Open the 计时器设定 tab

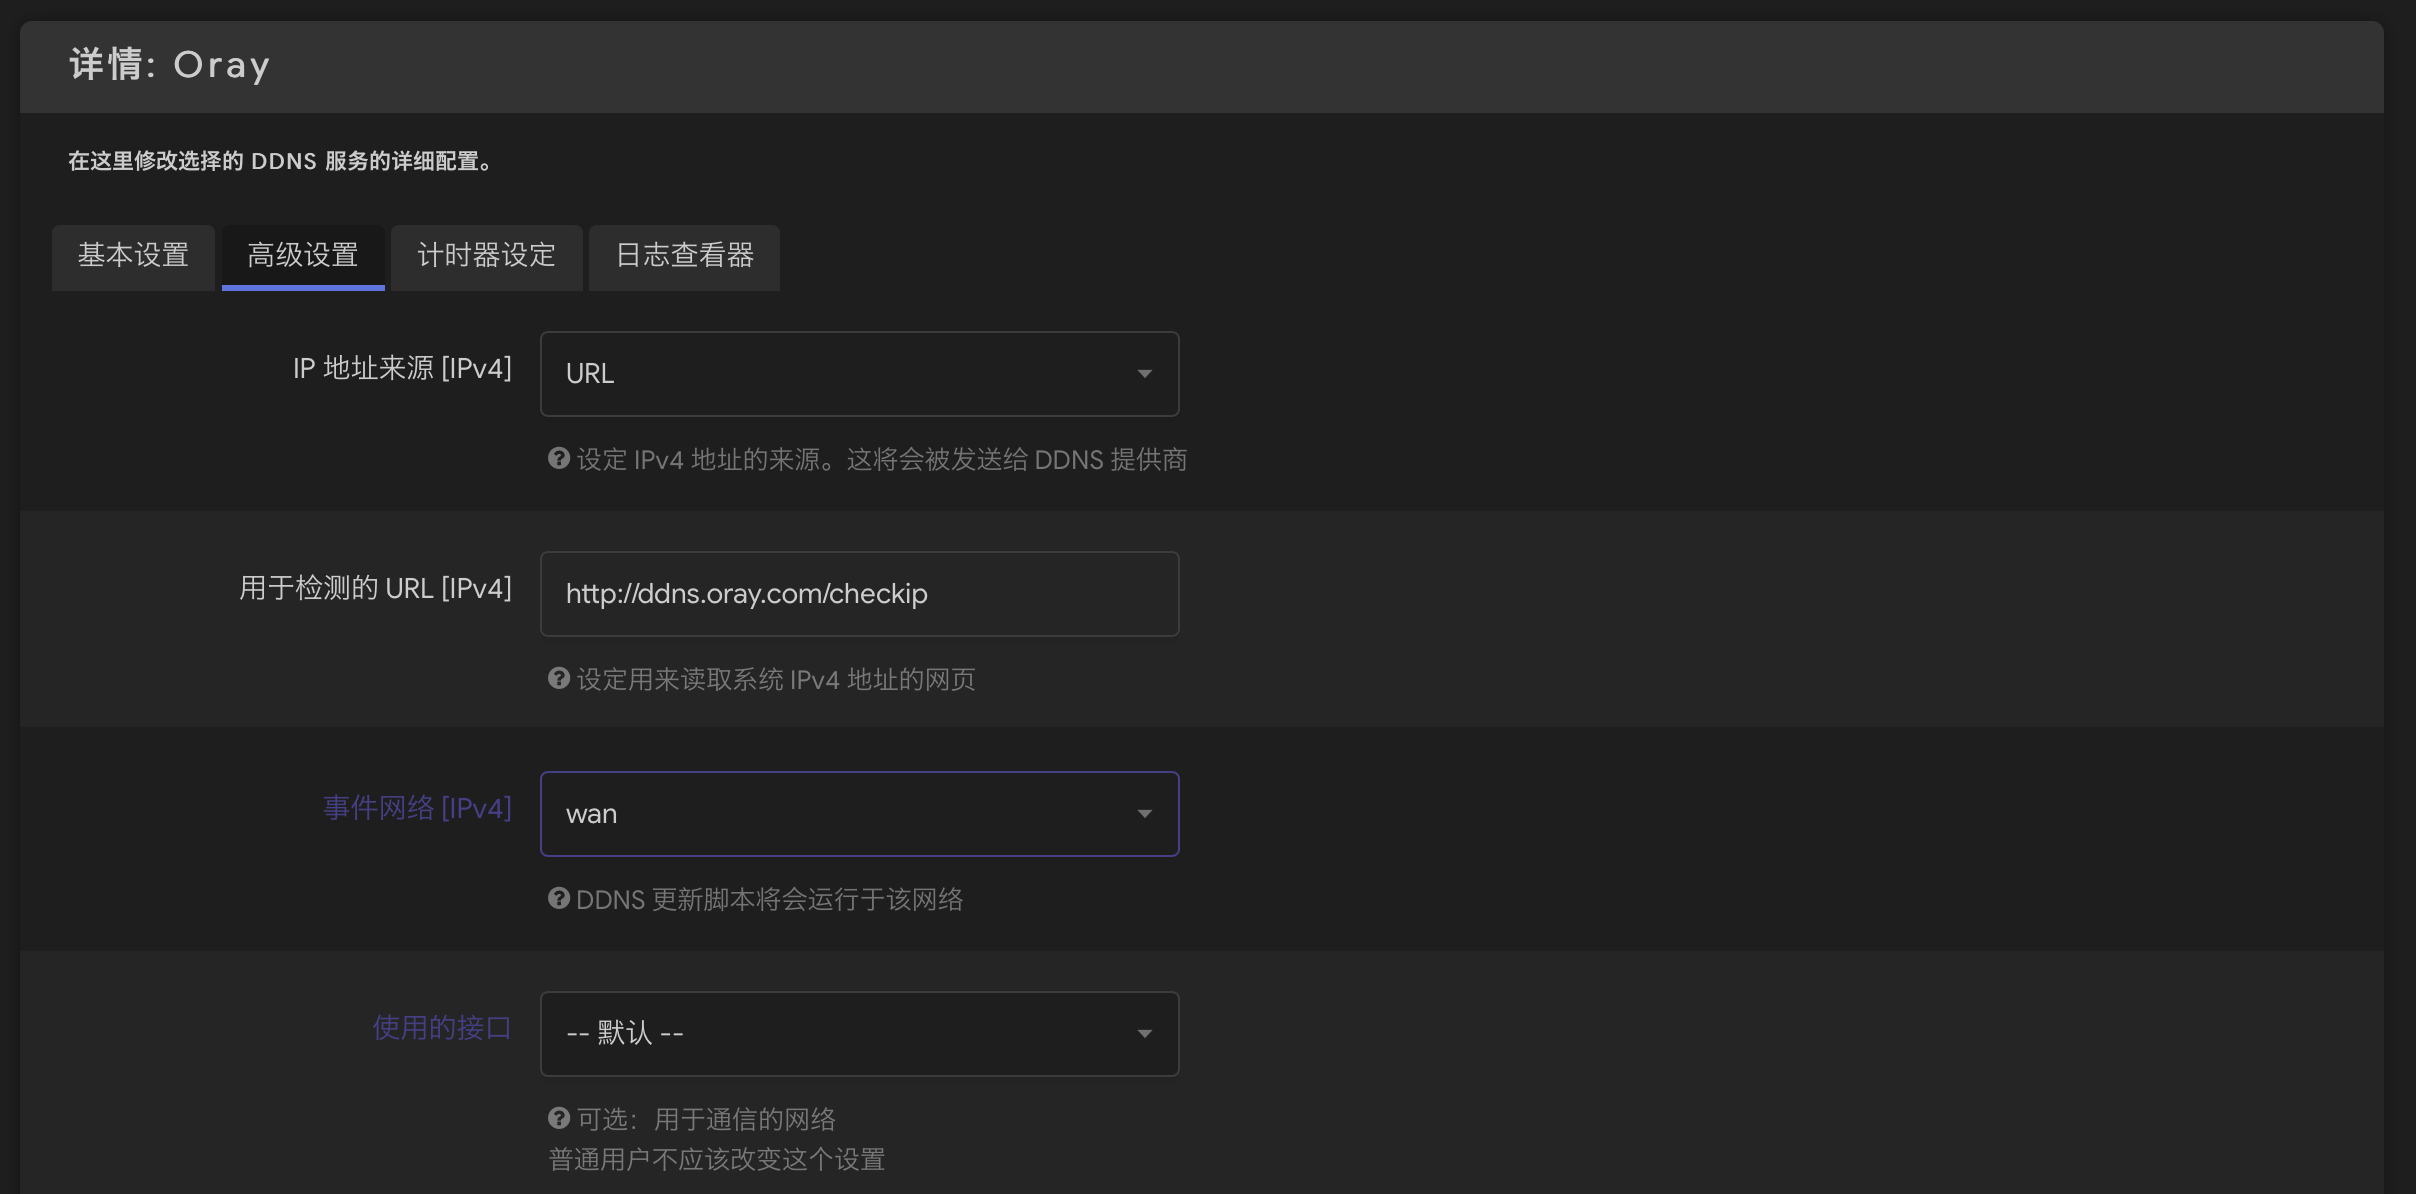pyautogui.click(x=486, y=256)
